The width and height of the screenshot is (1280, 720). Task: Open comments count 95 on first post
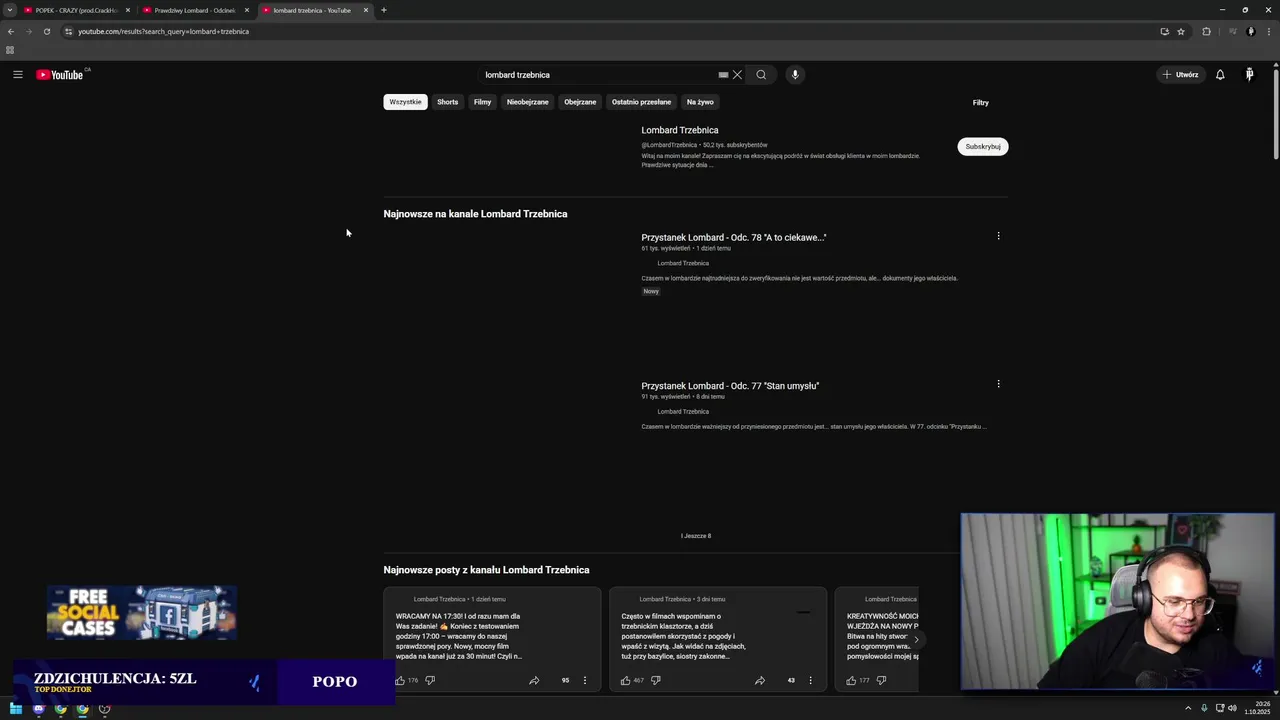coord(565,680)
